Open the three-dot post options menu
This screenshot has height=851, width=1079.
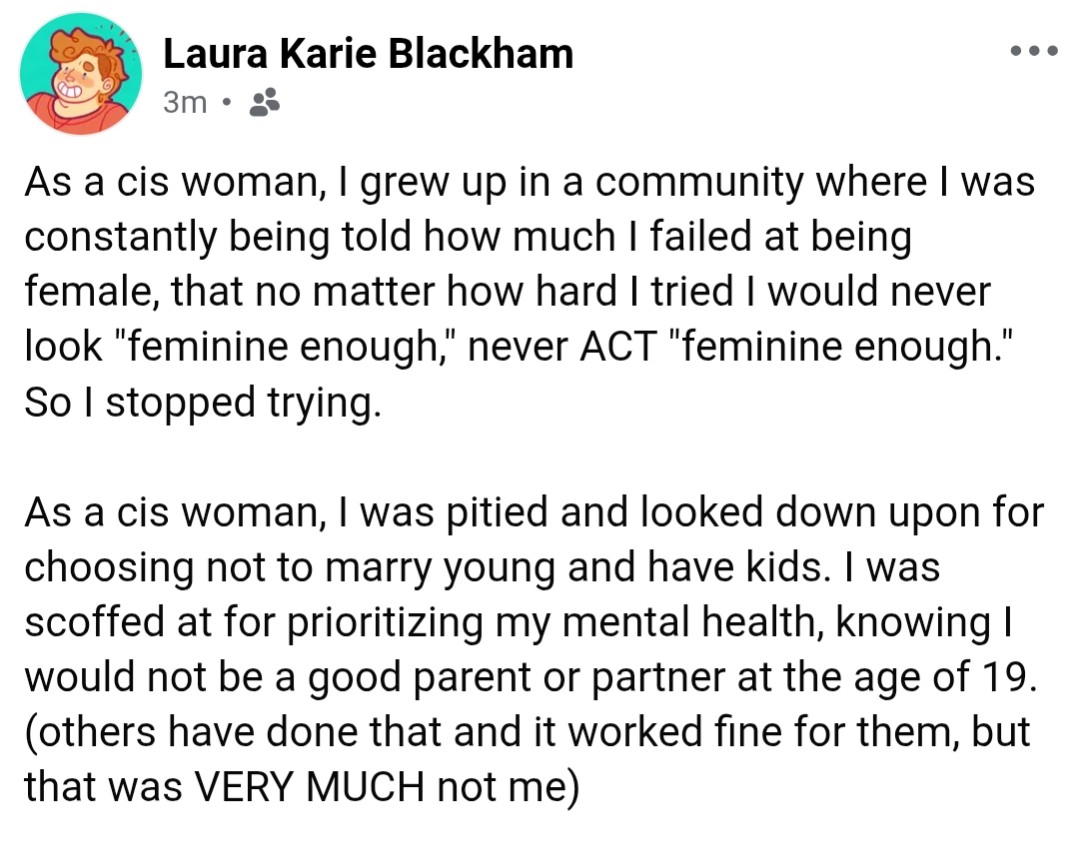pyautogui.click(x=1034, y=50)
